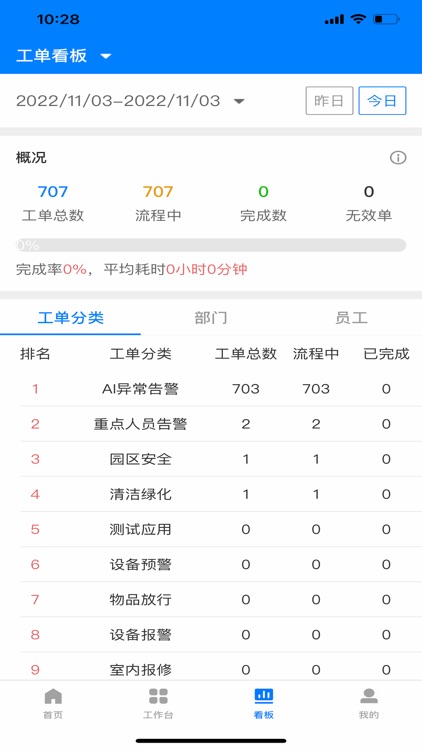Open the info icon beside 概况
The width and height of the screenshot is (422, 750).
click(398, 157)
